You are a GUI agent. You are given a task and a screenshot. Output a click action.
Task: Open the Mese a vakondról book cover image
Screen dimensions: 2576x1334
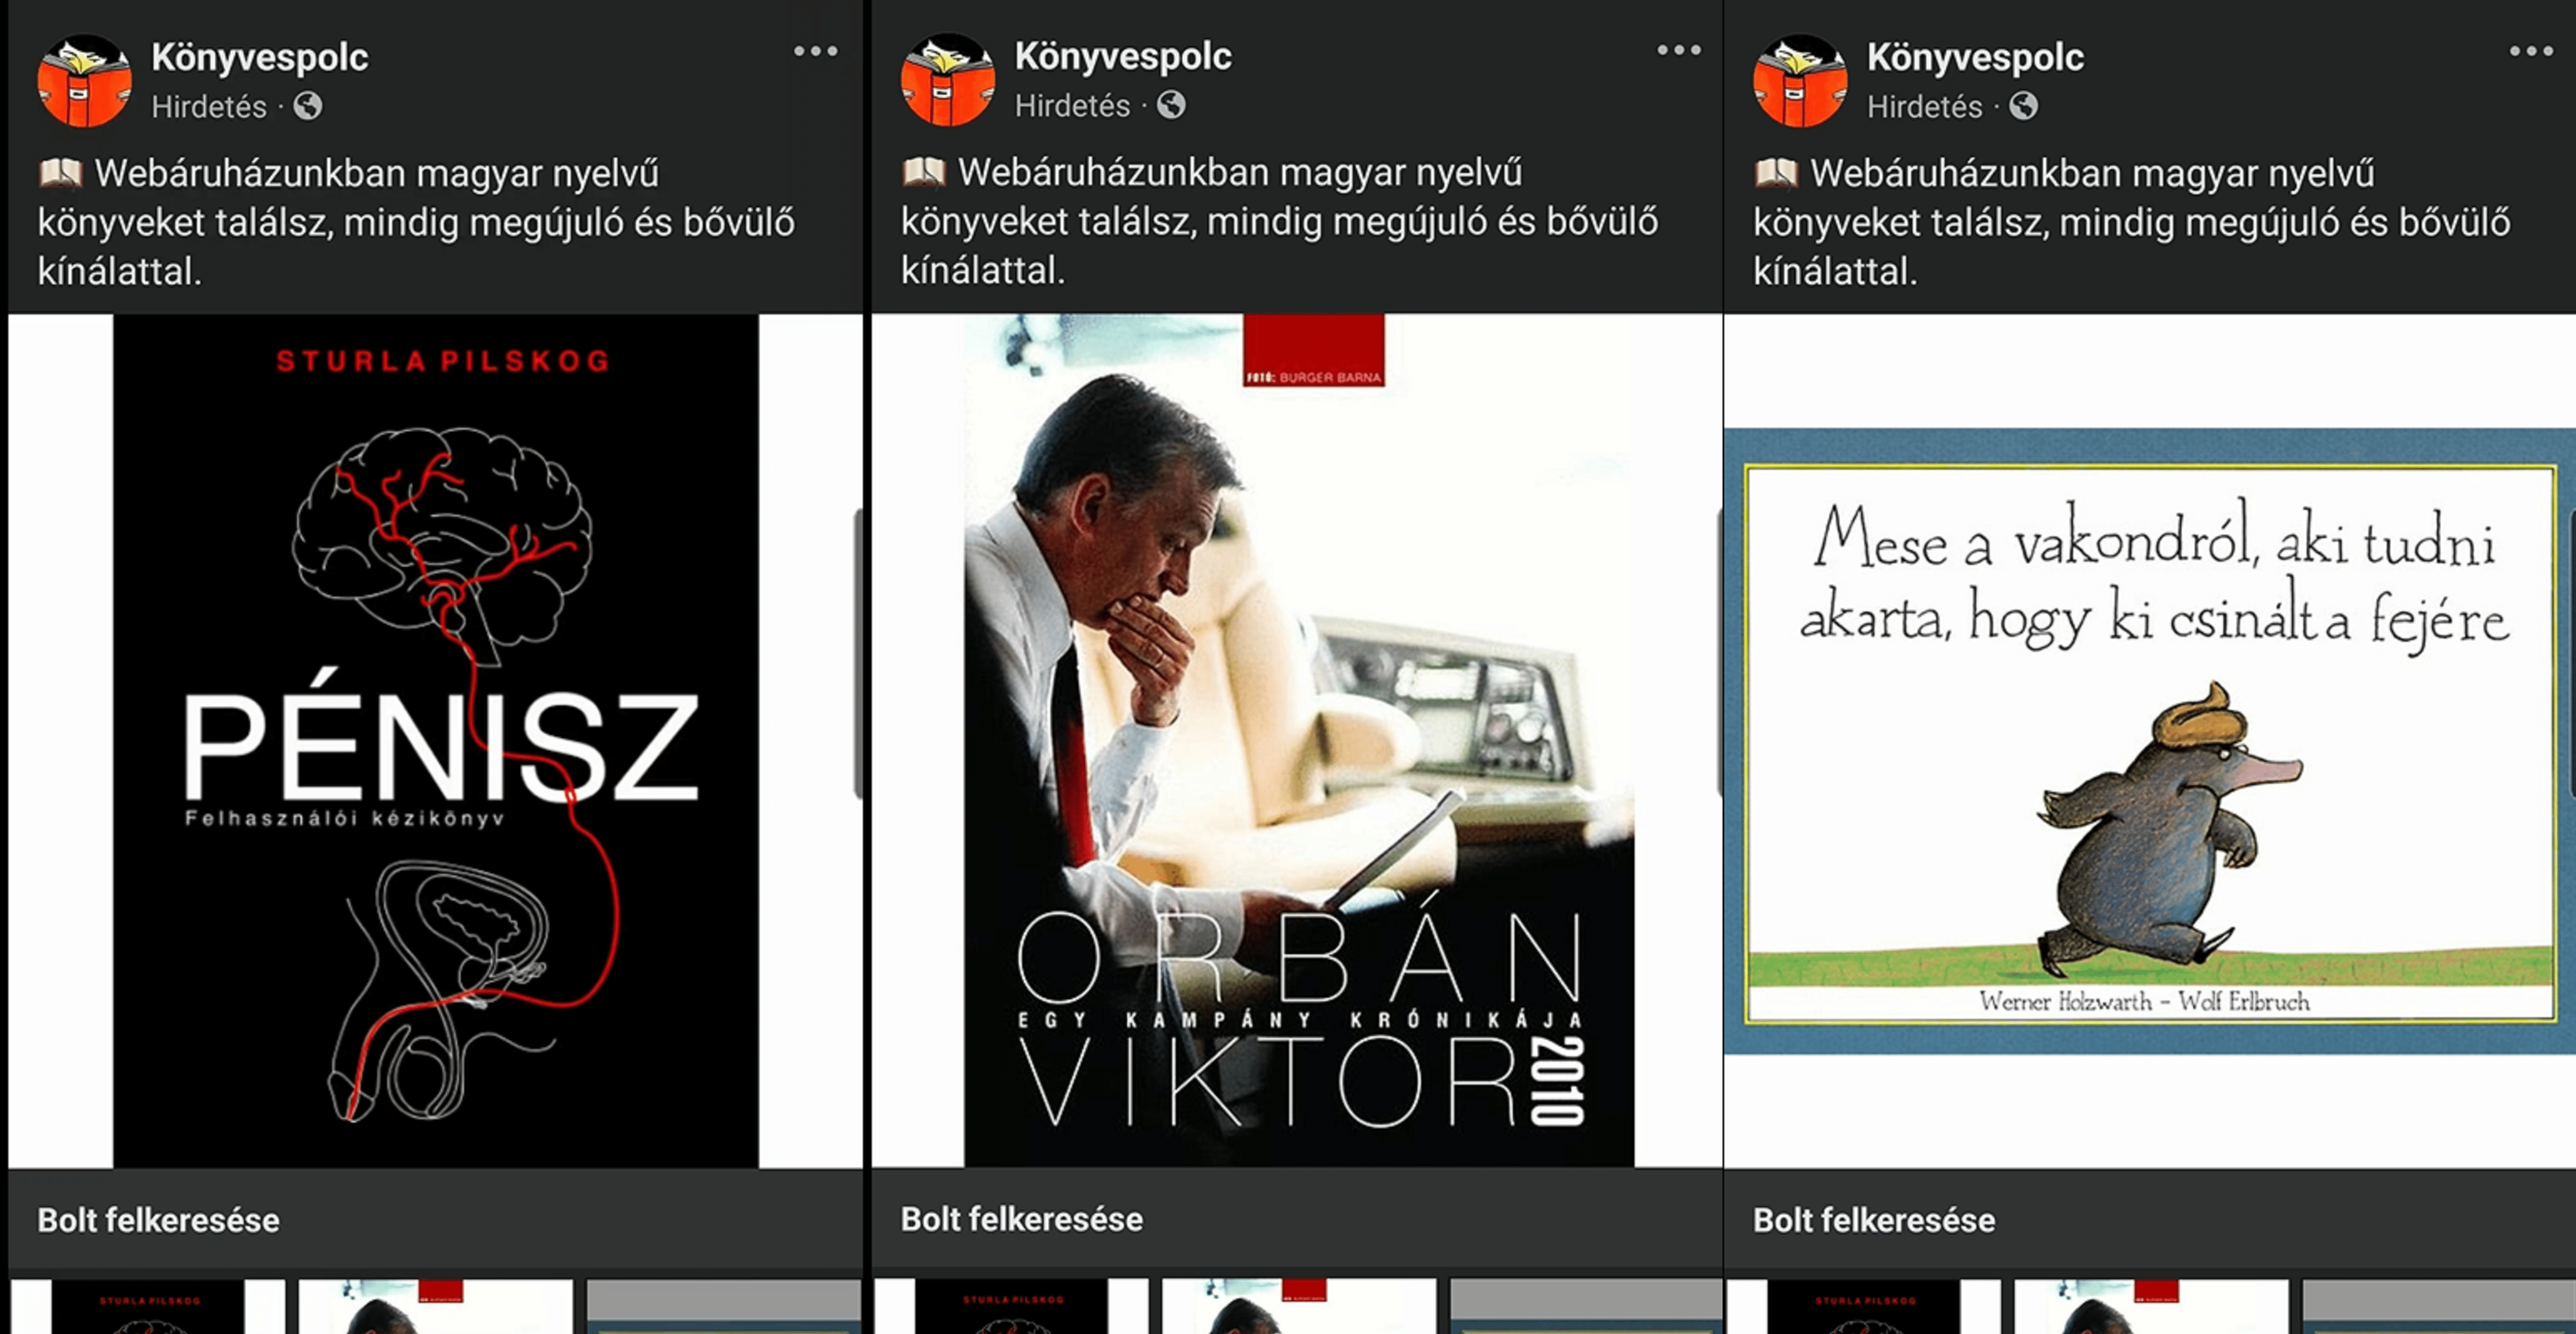[x=2150, y=741]
